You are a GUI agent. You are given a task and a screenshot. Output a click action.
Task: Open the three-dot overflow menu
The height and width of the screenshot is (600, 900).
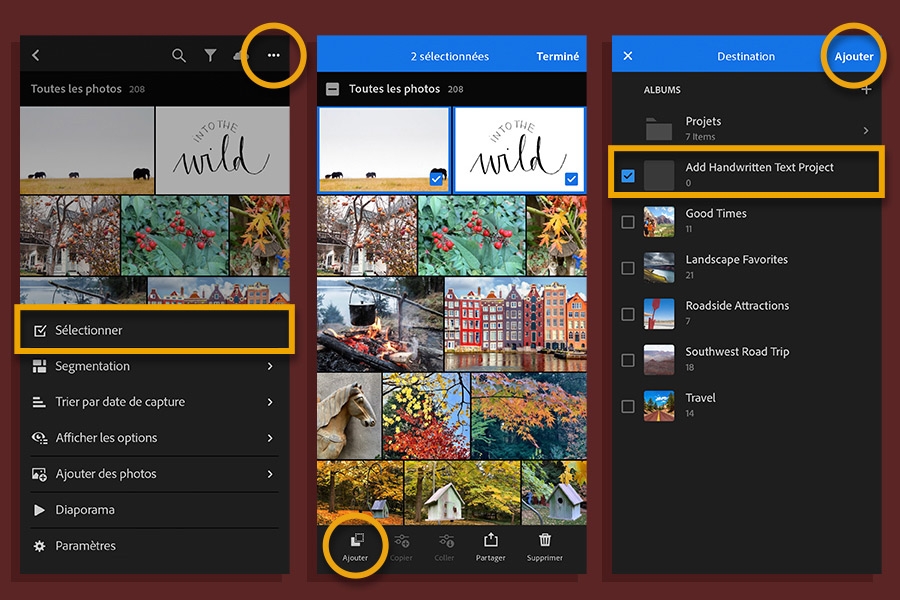click(273, 56)
